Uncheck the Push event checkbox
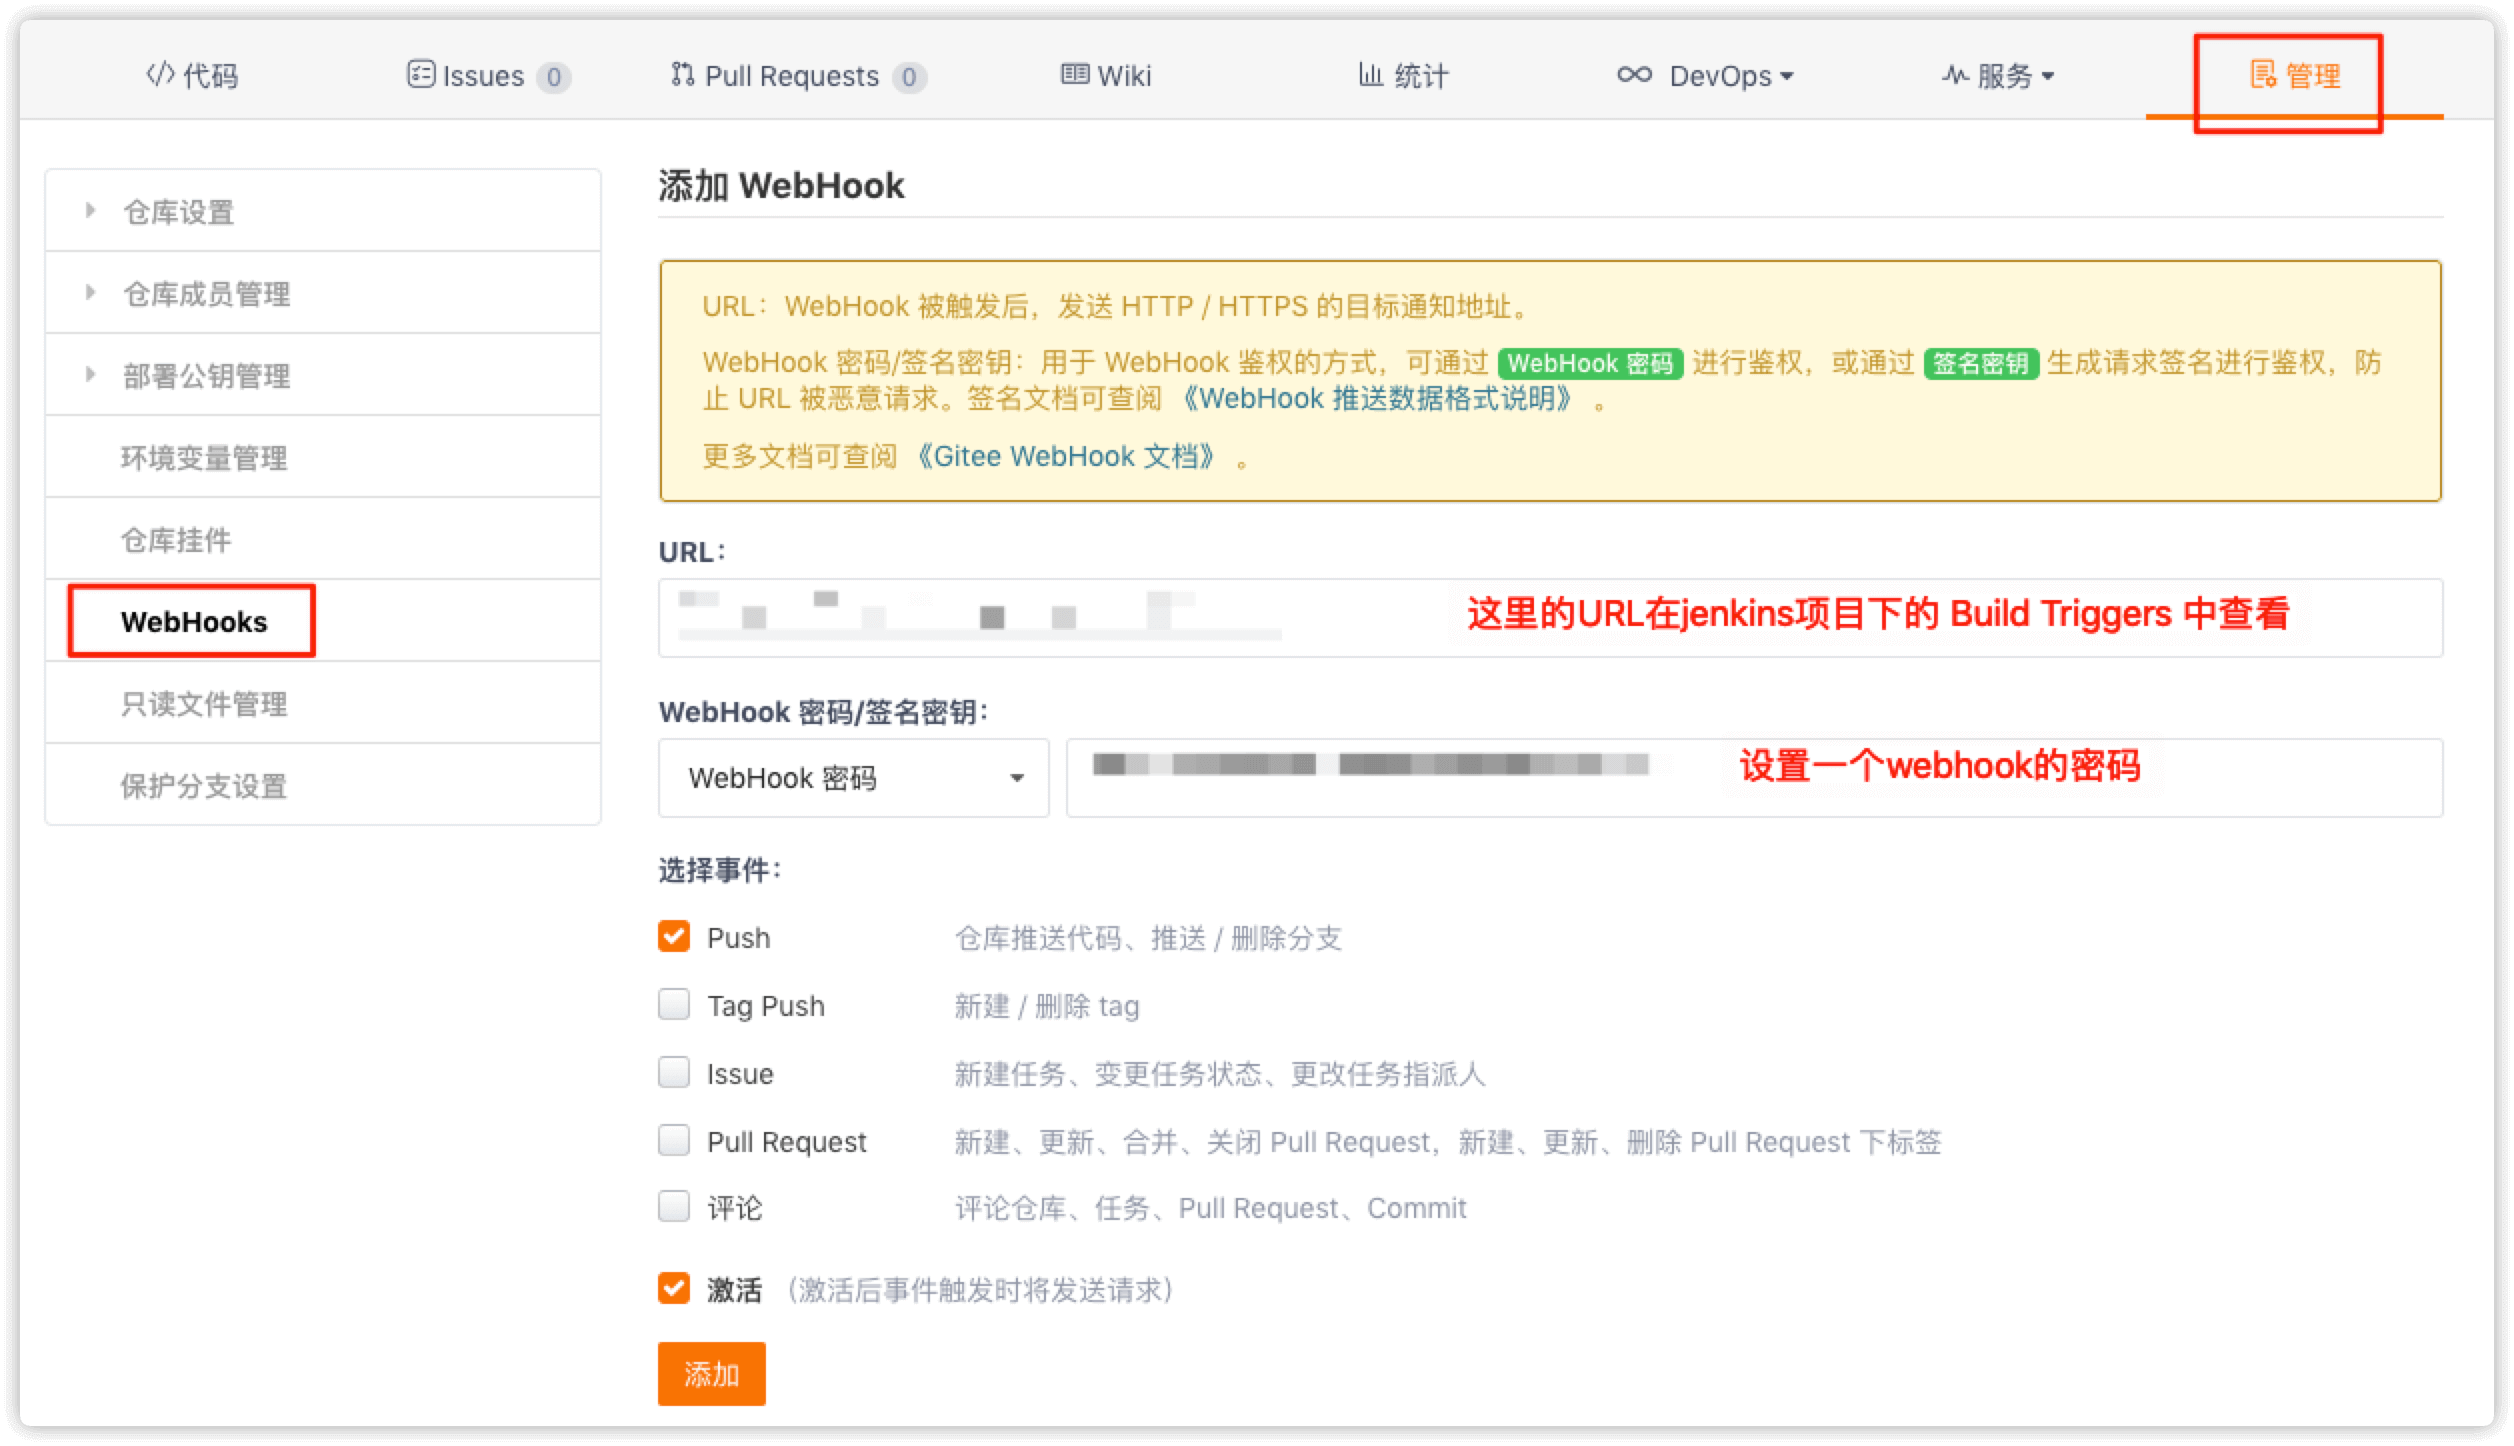The width and height of the screenshot is (2514, 1446). [674, 937]
